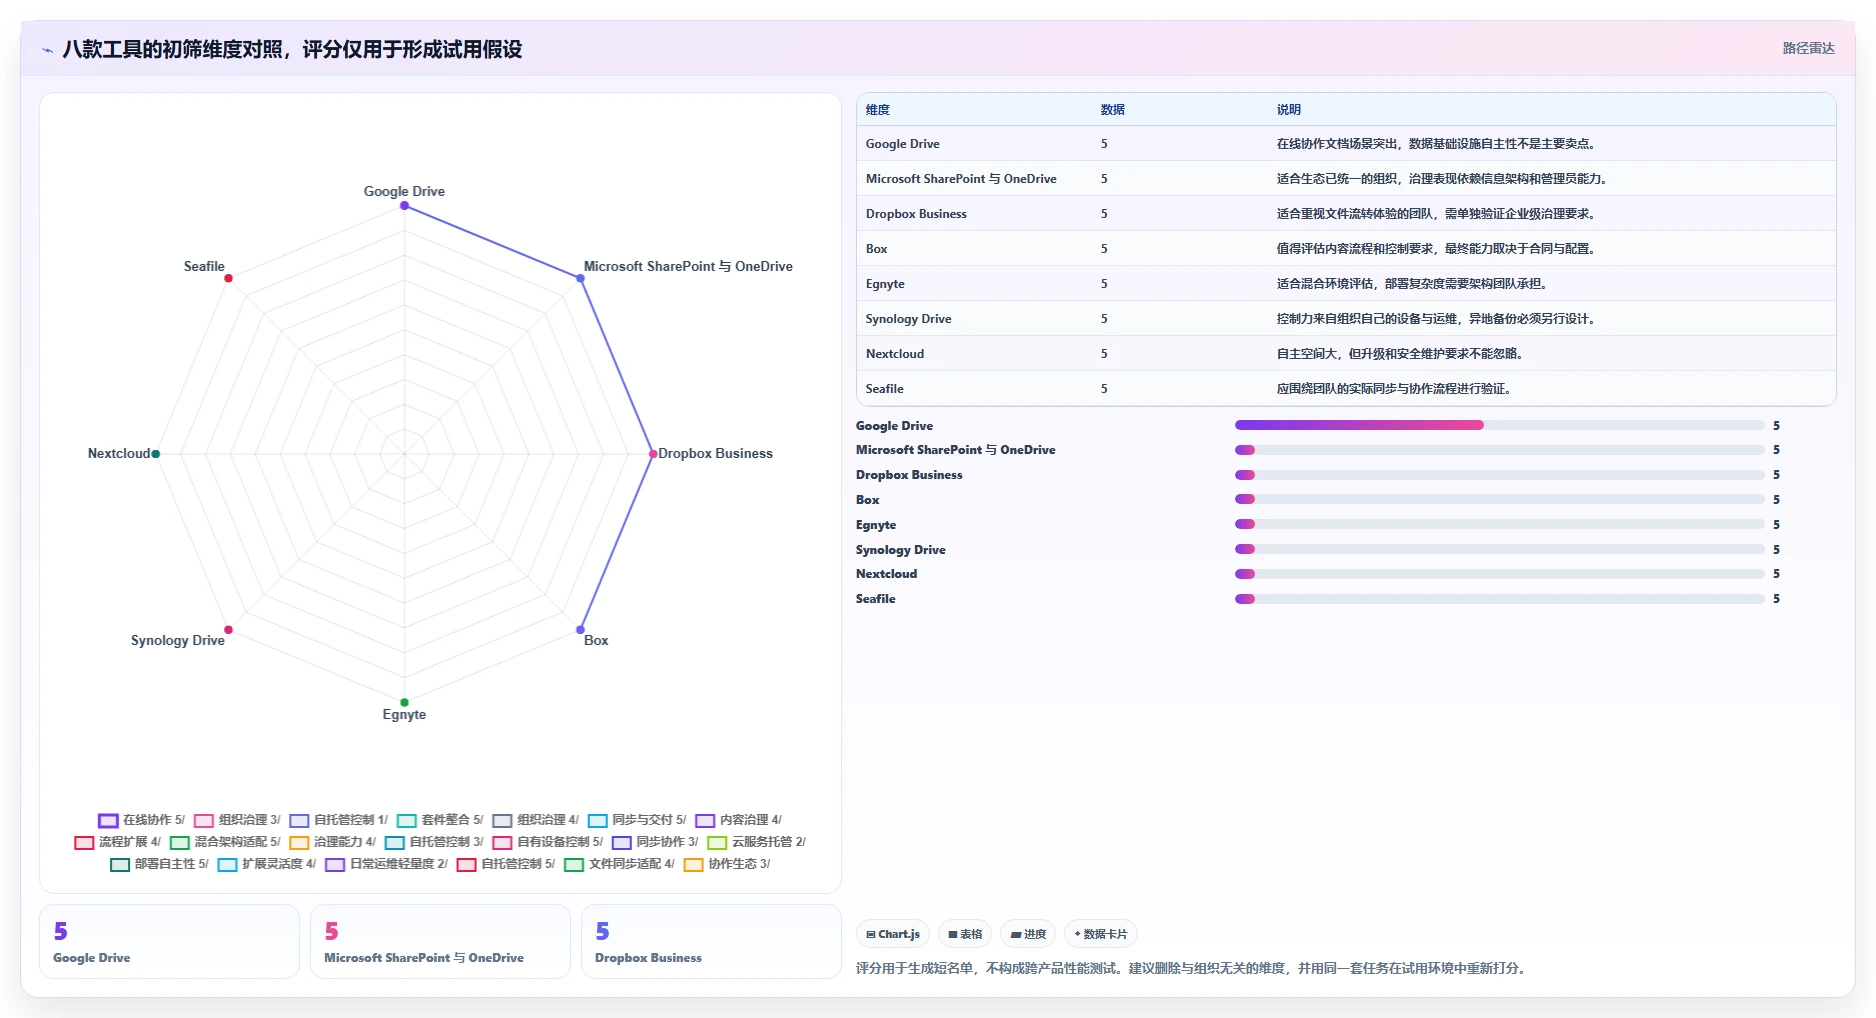The image size is (1876, 1018).
Task: Click the Seafile radar data point
Action: coord(228,278)
